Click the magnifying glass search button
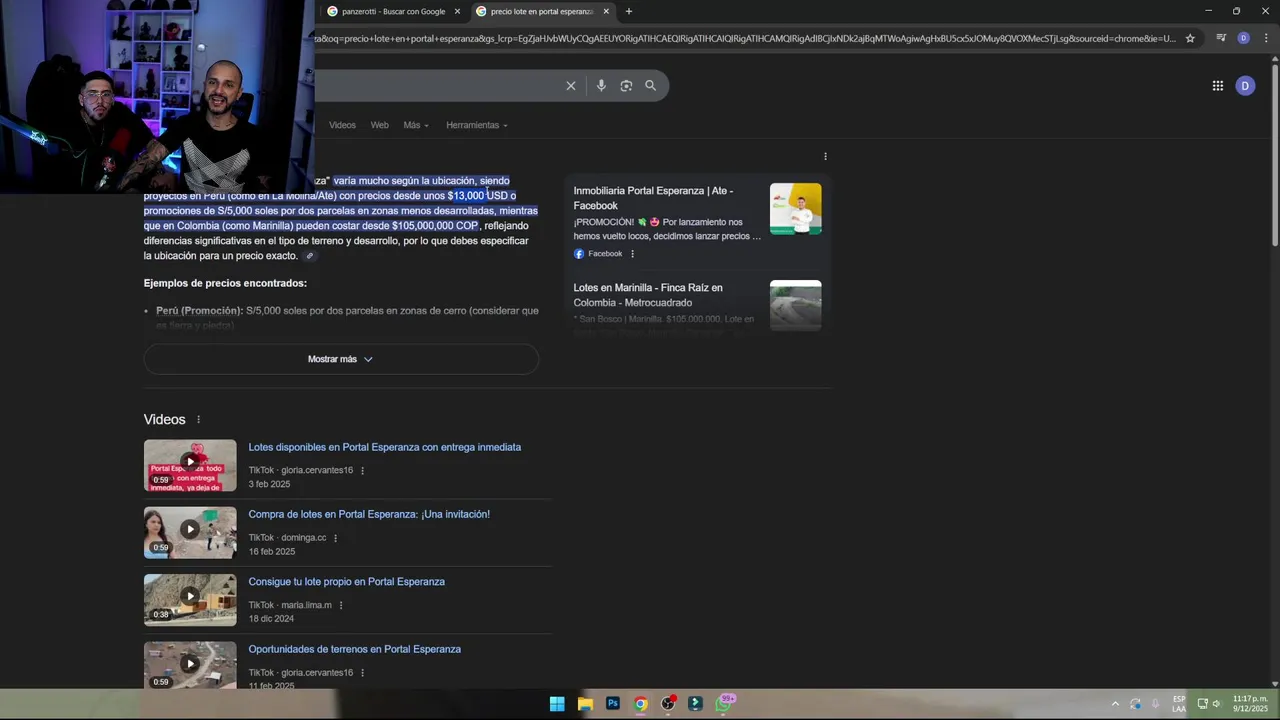The width and height of the screenshot is (1280, 720). point(651,86)
